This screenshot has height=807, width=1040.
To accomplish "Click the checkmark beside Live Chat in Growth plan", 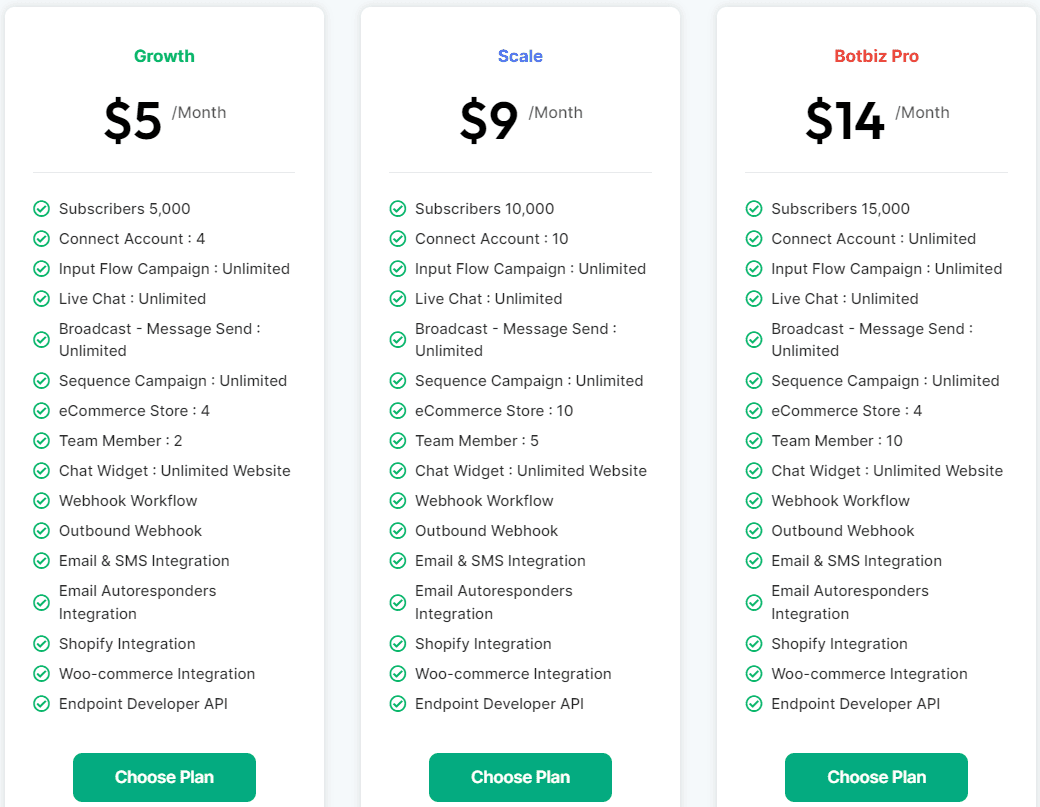I will (x=41, y=298).
